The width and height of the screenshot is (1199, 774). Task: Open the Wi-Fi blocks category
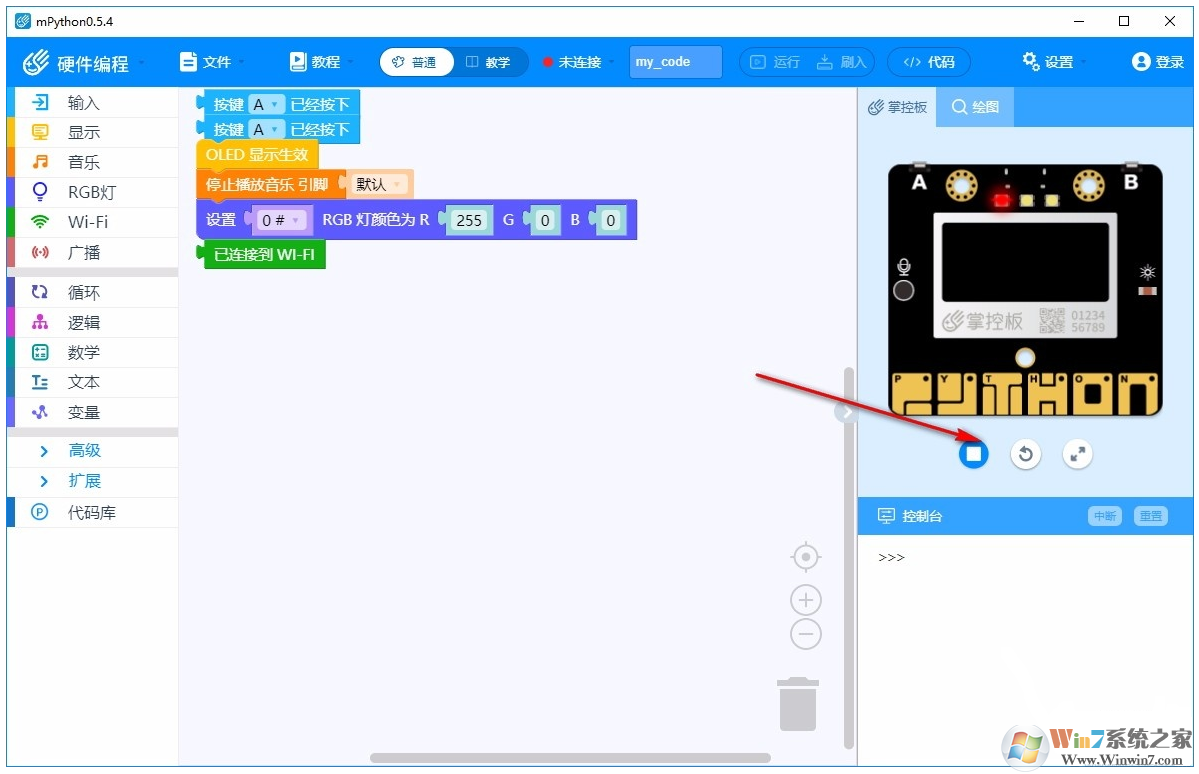tap(85, 221)
